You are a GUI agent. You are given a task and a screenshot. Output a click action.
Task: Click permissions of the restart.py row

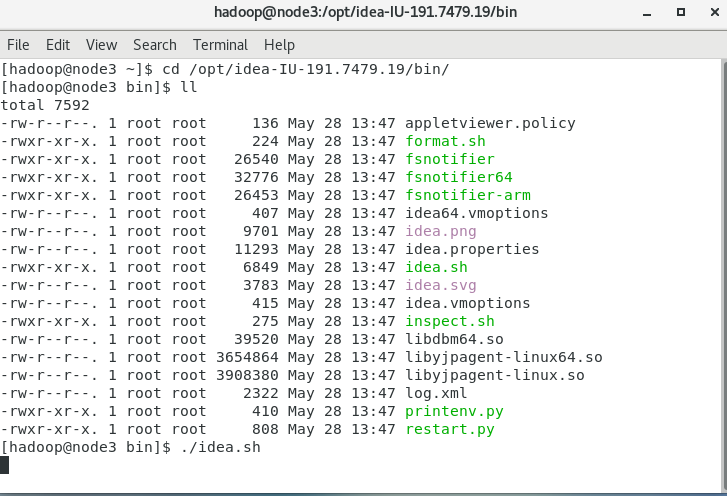click(49, 429)
